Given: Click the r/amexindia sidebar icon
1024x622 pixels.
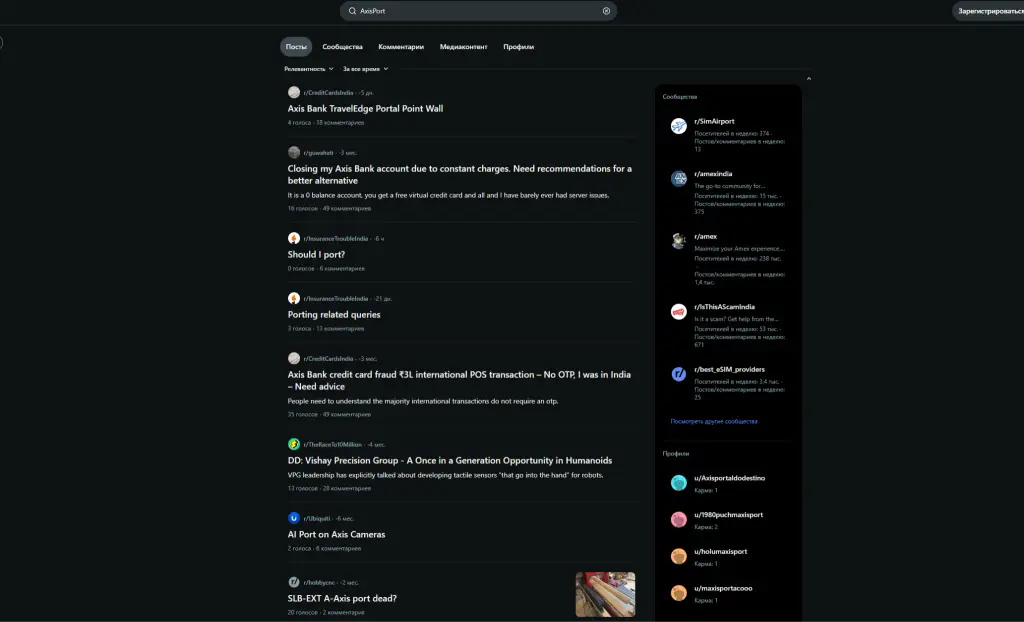Looking at the screenshot, I should 679,178.
